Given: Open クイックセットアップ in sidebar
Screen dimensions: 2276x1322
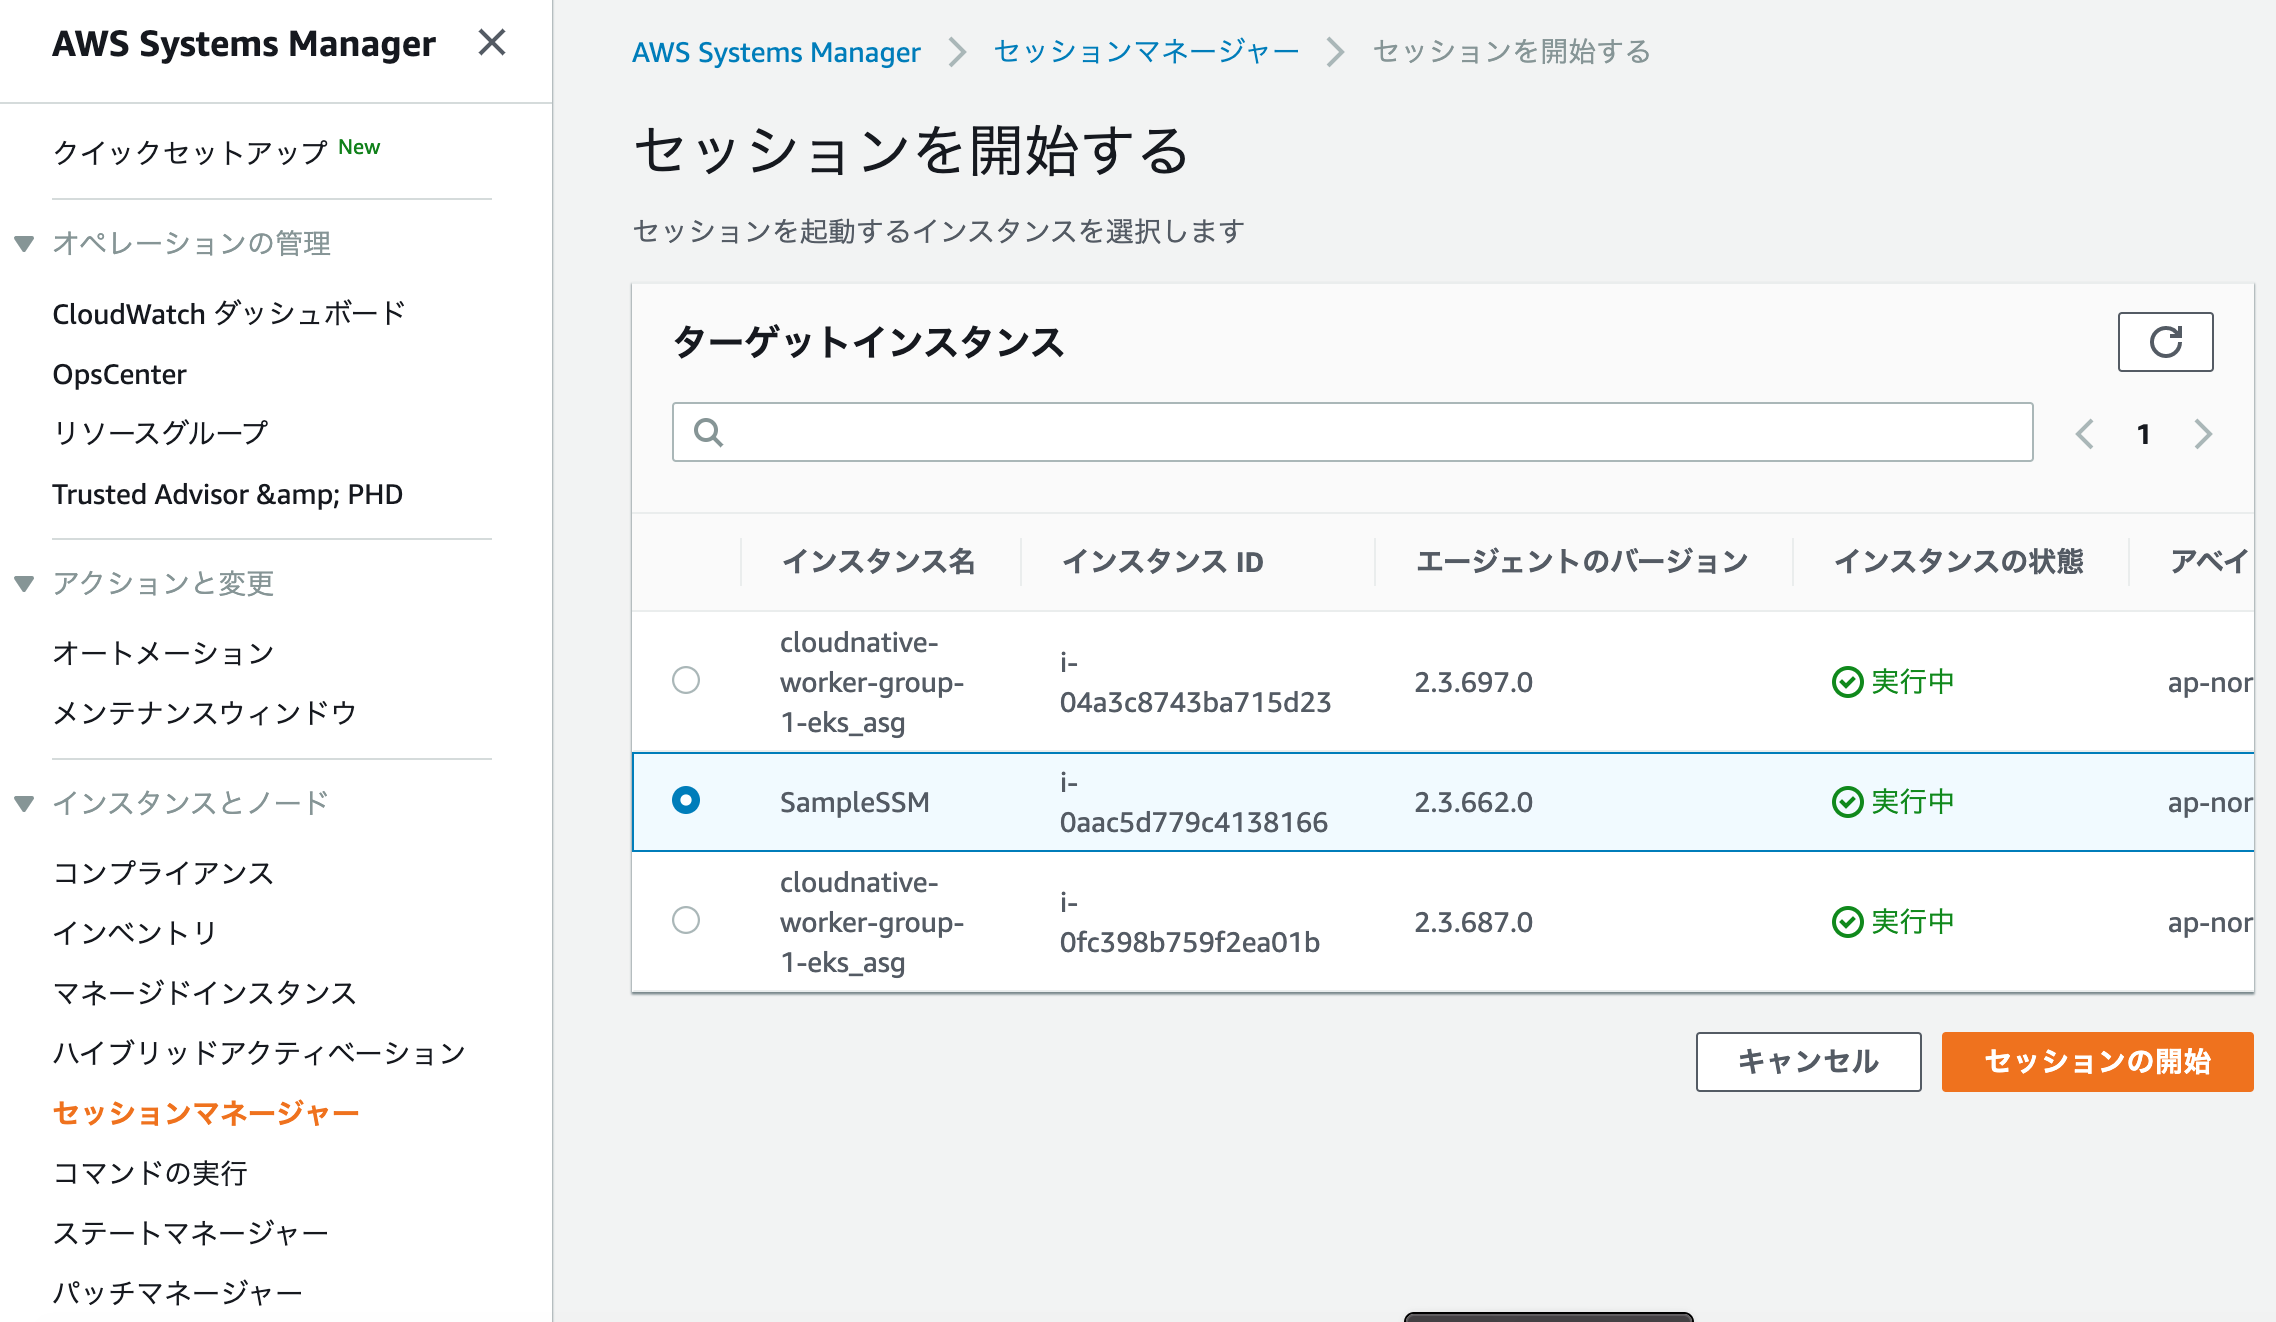Looking at the screenshot, I should [190, 152].
